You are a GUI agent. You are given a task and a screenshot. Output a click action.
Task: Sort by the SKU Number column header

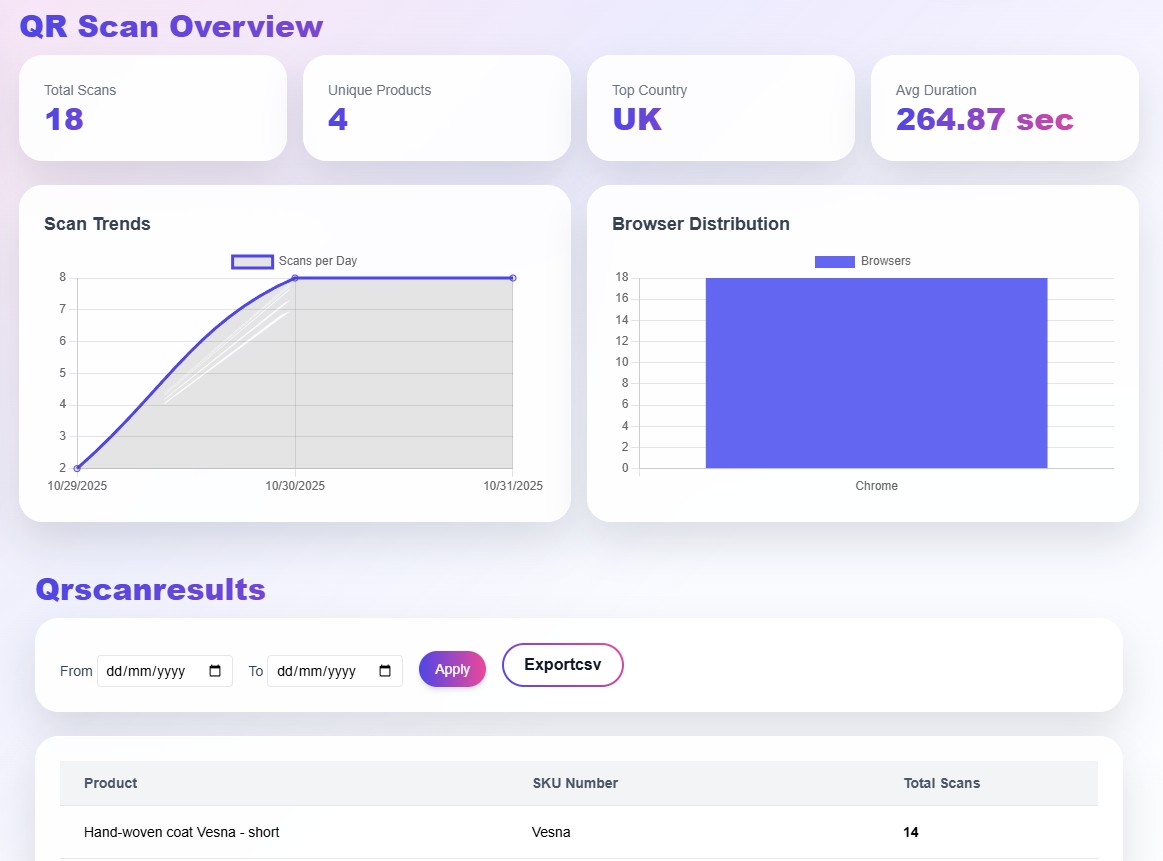(576, 783)
